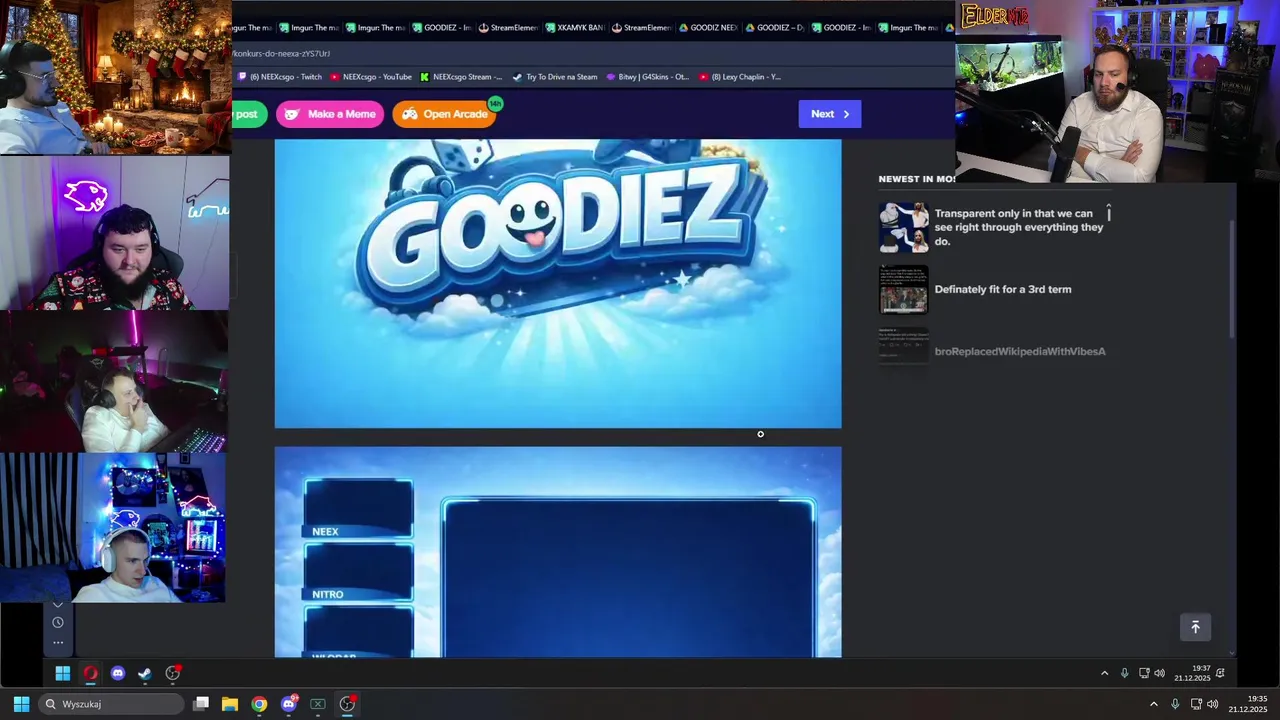
Task: Switch to the GOODIEZ – Dy Drive tab
Action: 775,28
